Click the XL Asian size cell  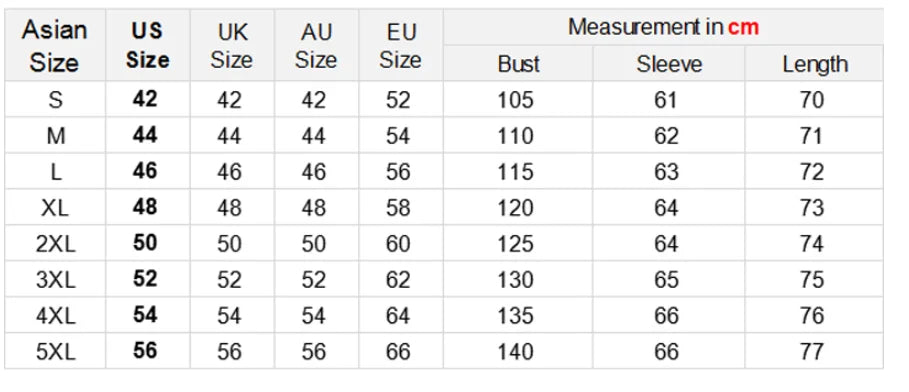(54, 207)
